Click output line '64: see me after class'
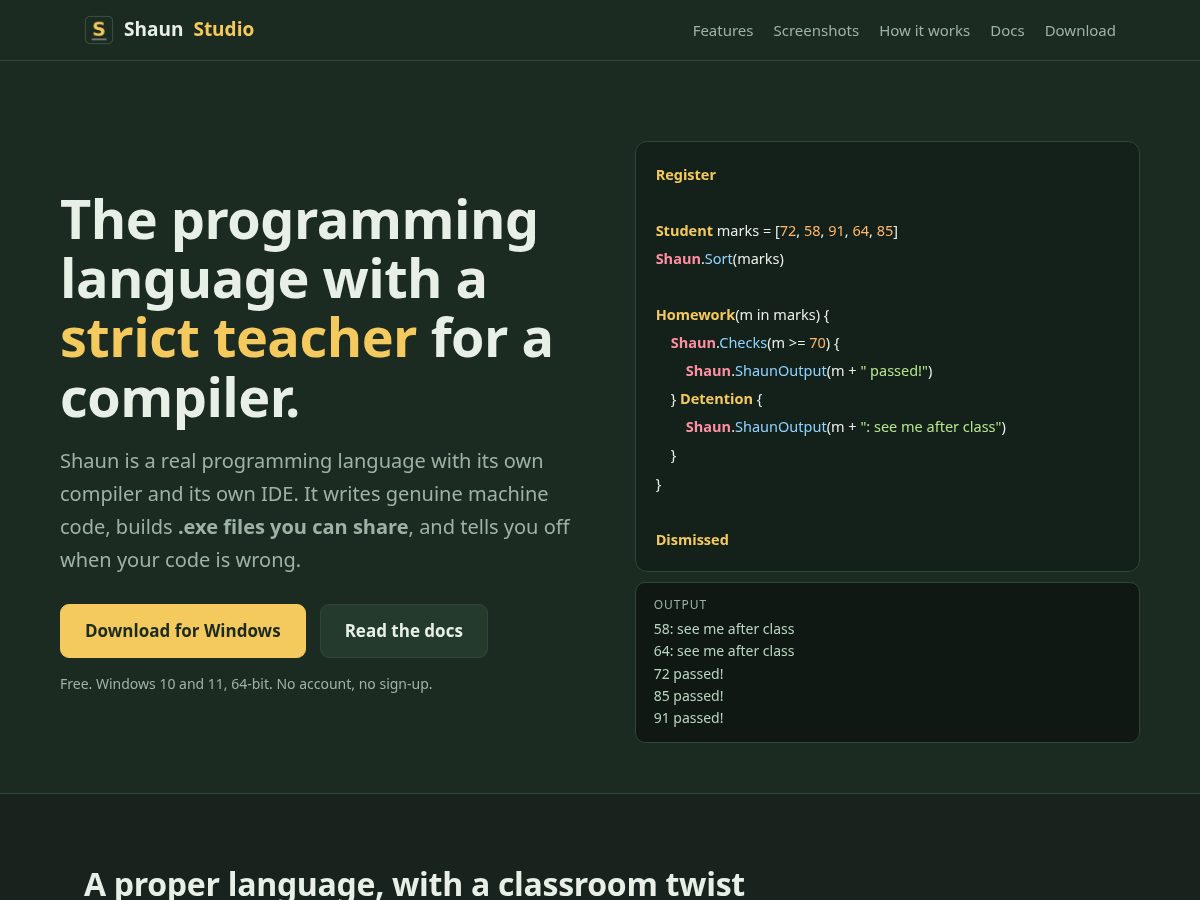 724,651
